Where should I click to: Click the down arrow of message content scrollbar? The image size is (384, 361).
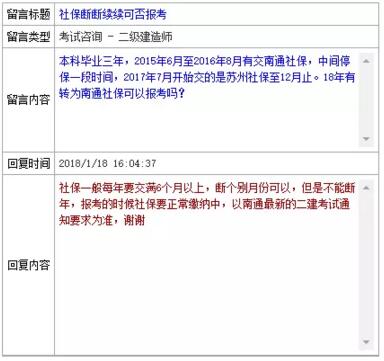tap(366, 138)
